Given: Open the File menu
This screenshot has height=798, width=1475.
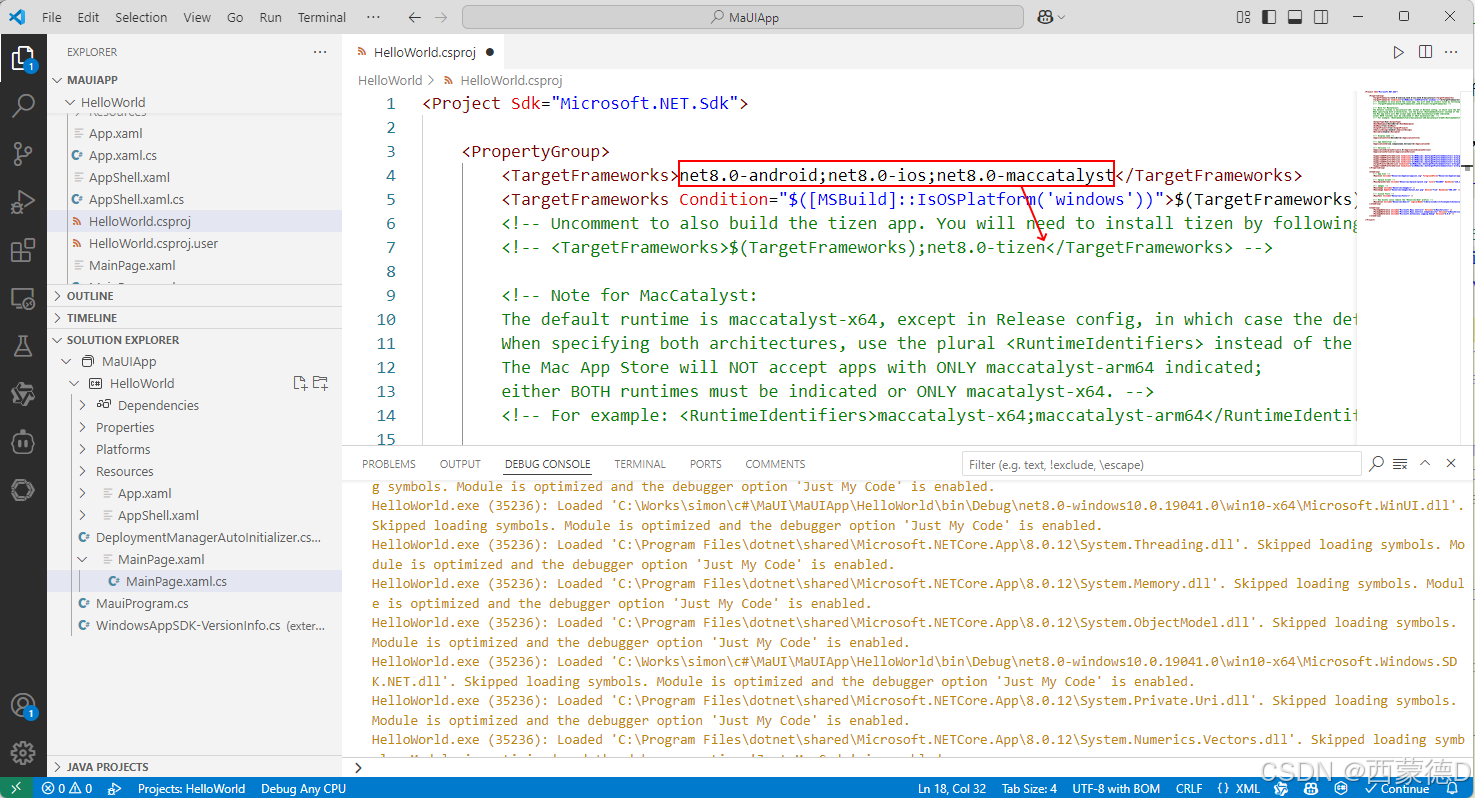Looking at the screenshot, I should pos(52,17).
